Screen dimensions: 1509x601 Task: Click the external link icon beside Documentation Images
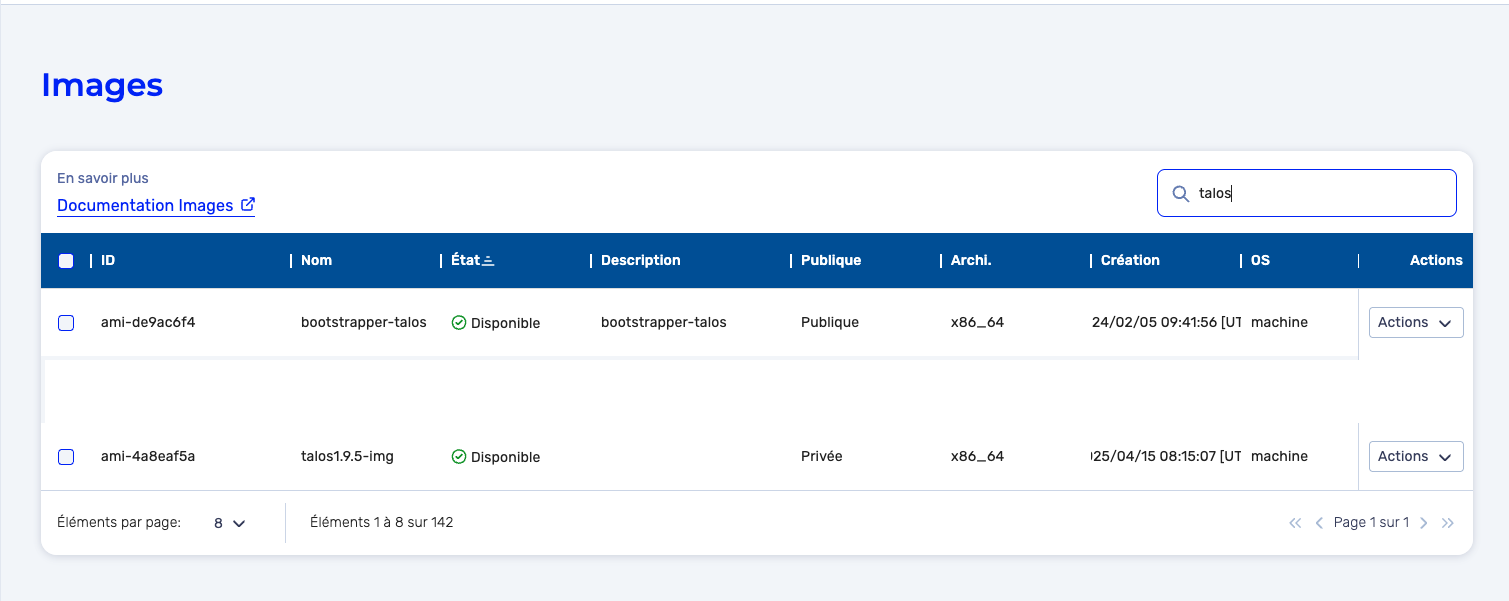coord(248,205)
